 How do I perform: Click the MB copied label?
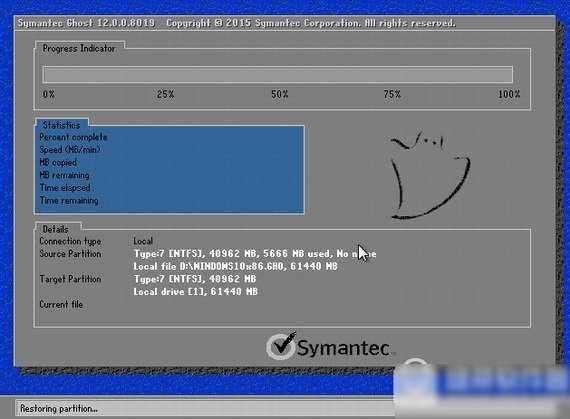tap(58, 162)
